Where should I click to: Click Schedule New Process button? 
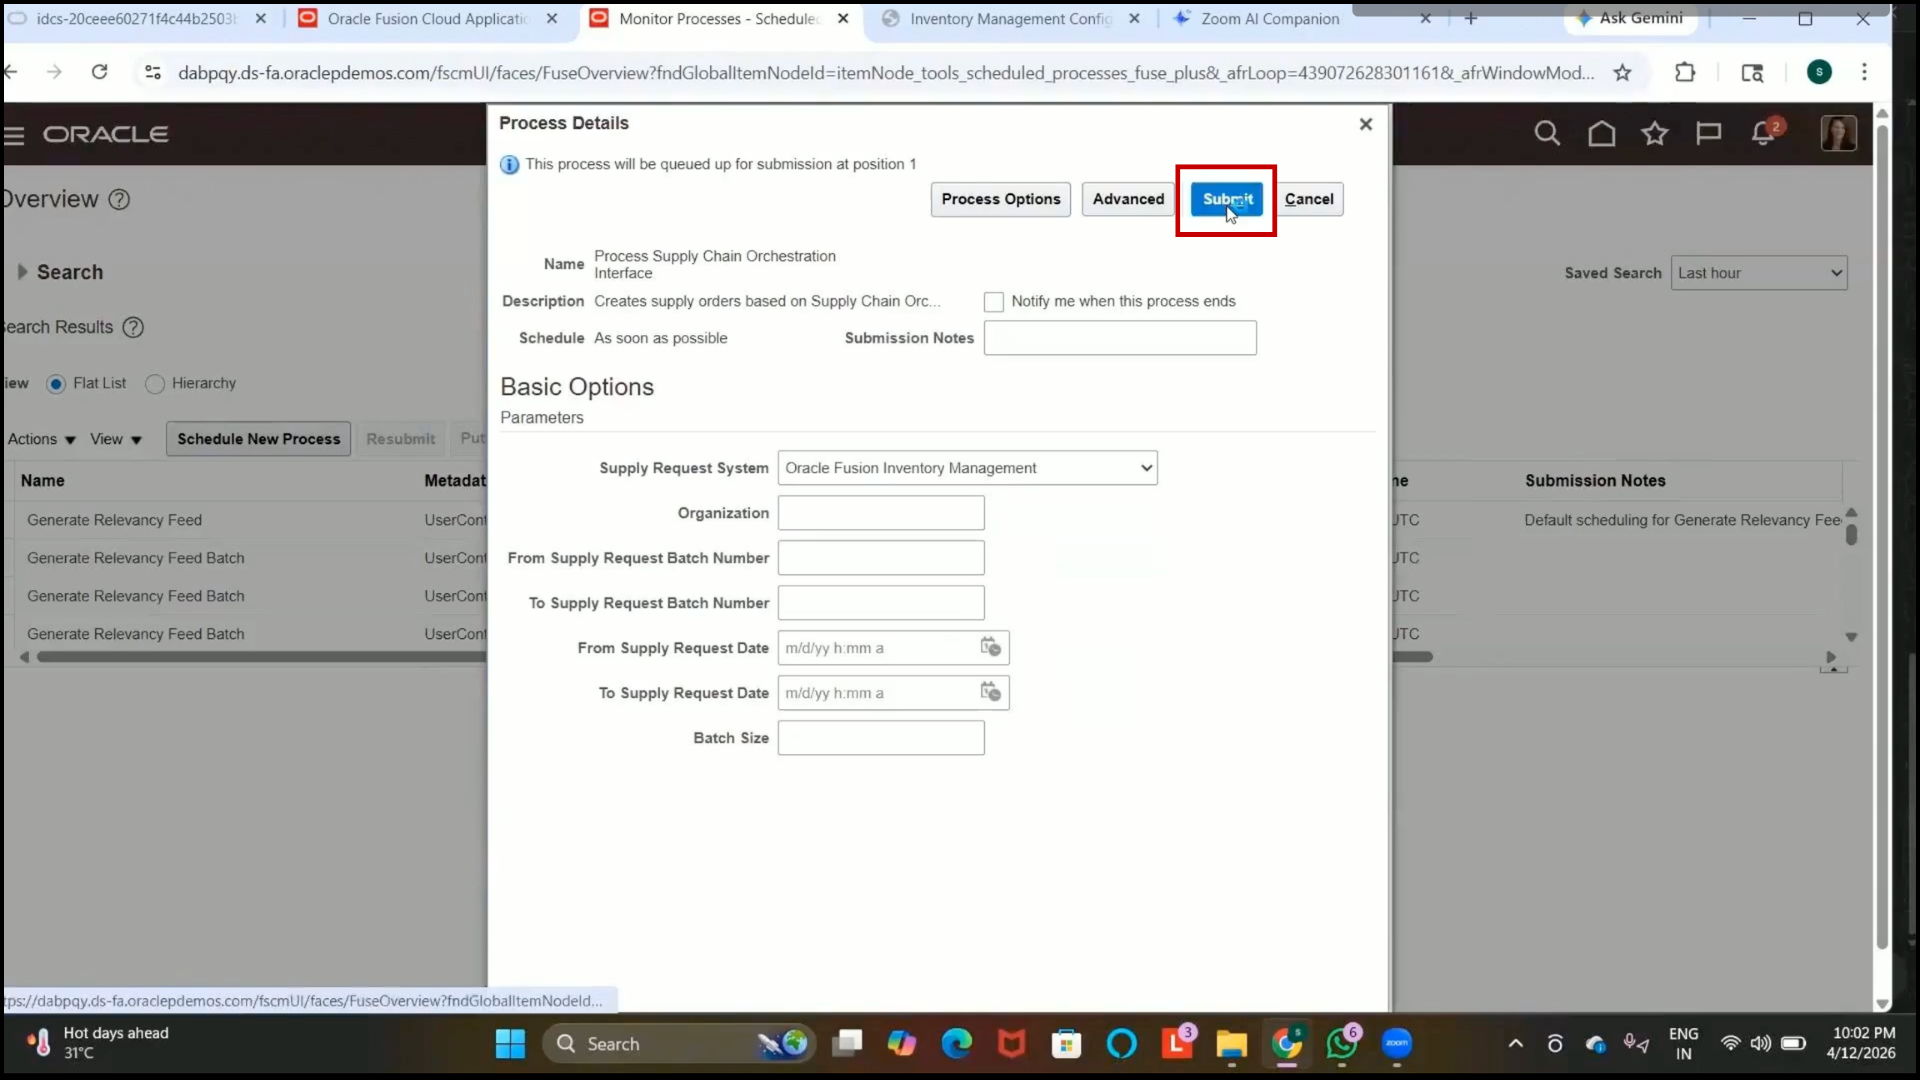258,439
